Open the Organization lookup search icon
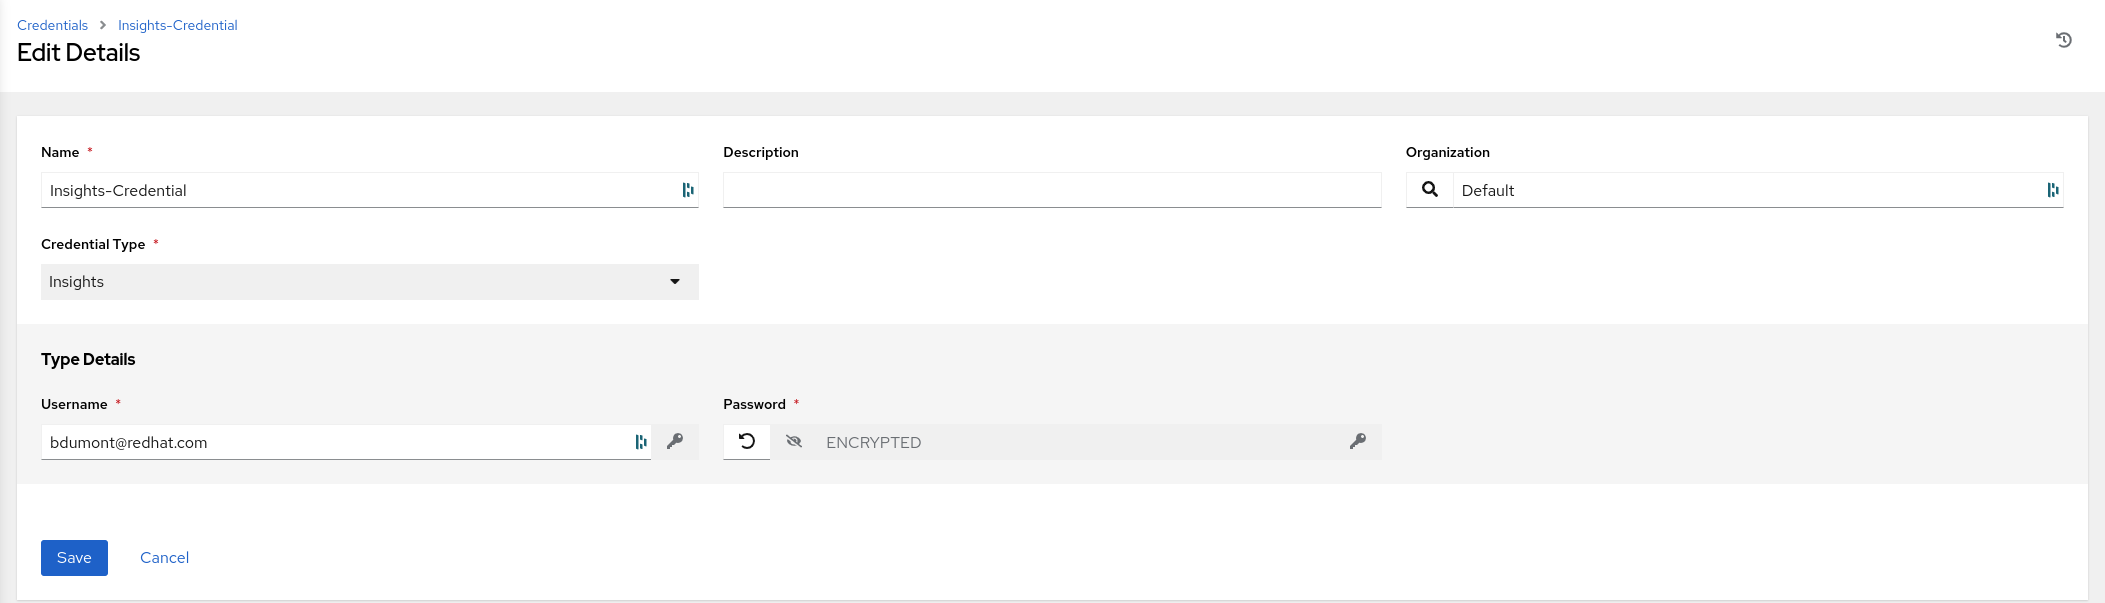This screenshot has width=2105, height=603. (x=1430, y=190)
